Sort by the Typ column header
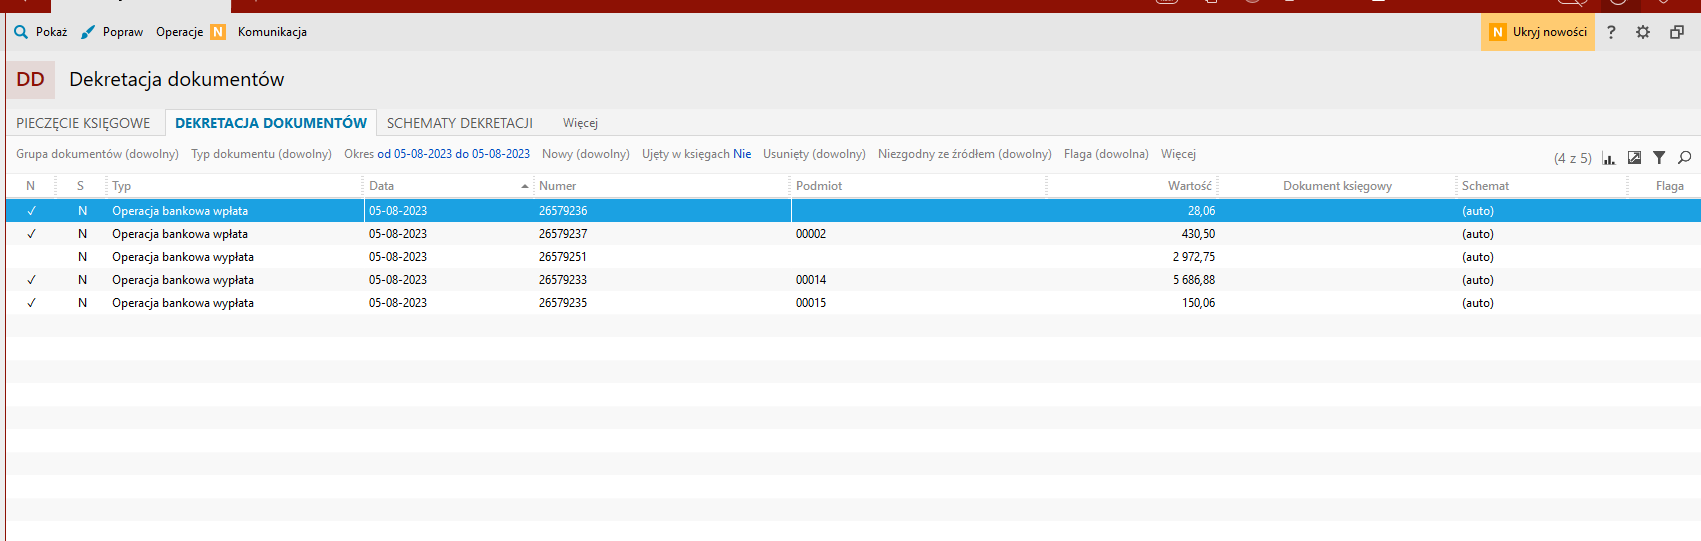Screen dimensions: 1701x541 234,186
